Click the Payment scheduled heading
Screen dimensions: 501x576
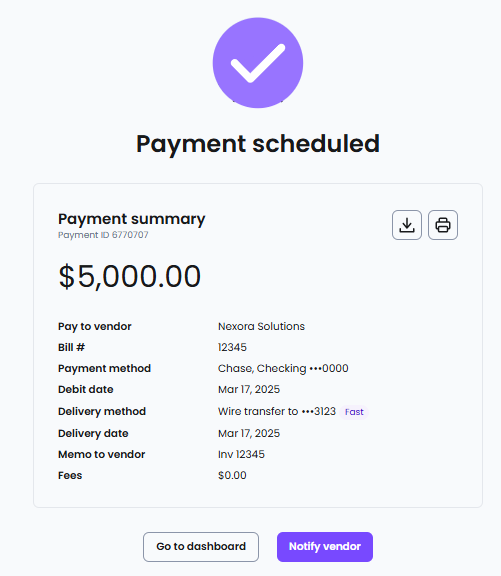[258, 144]
